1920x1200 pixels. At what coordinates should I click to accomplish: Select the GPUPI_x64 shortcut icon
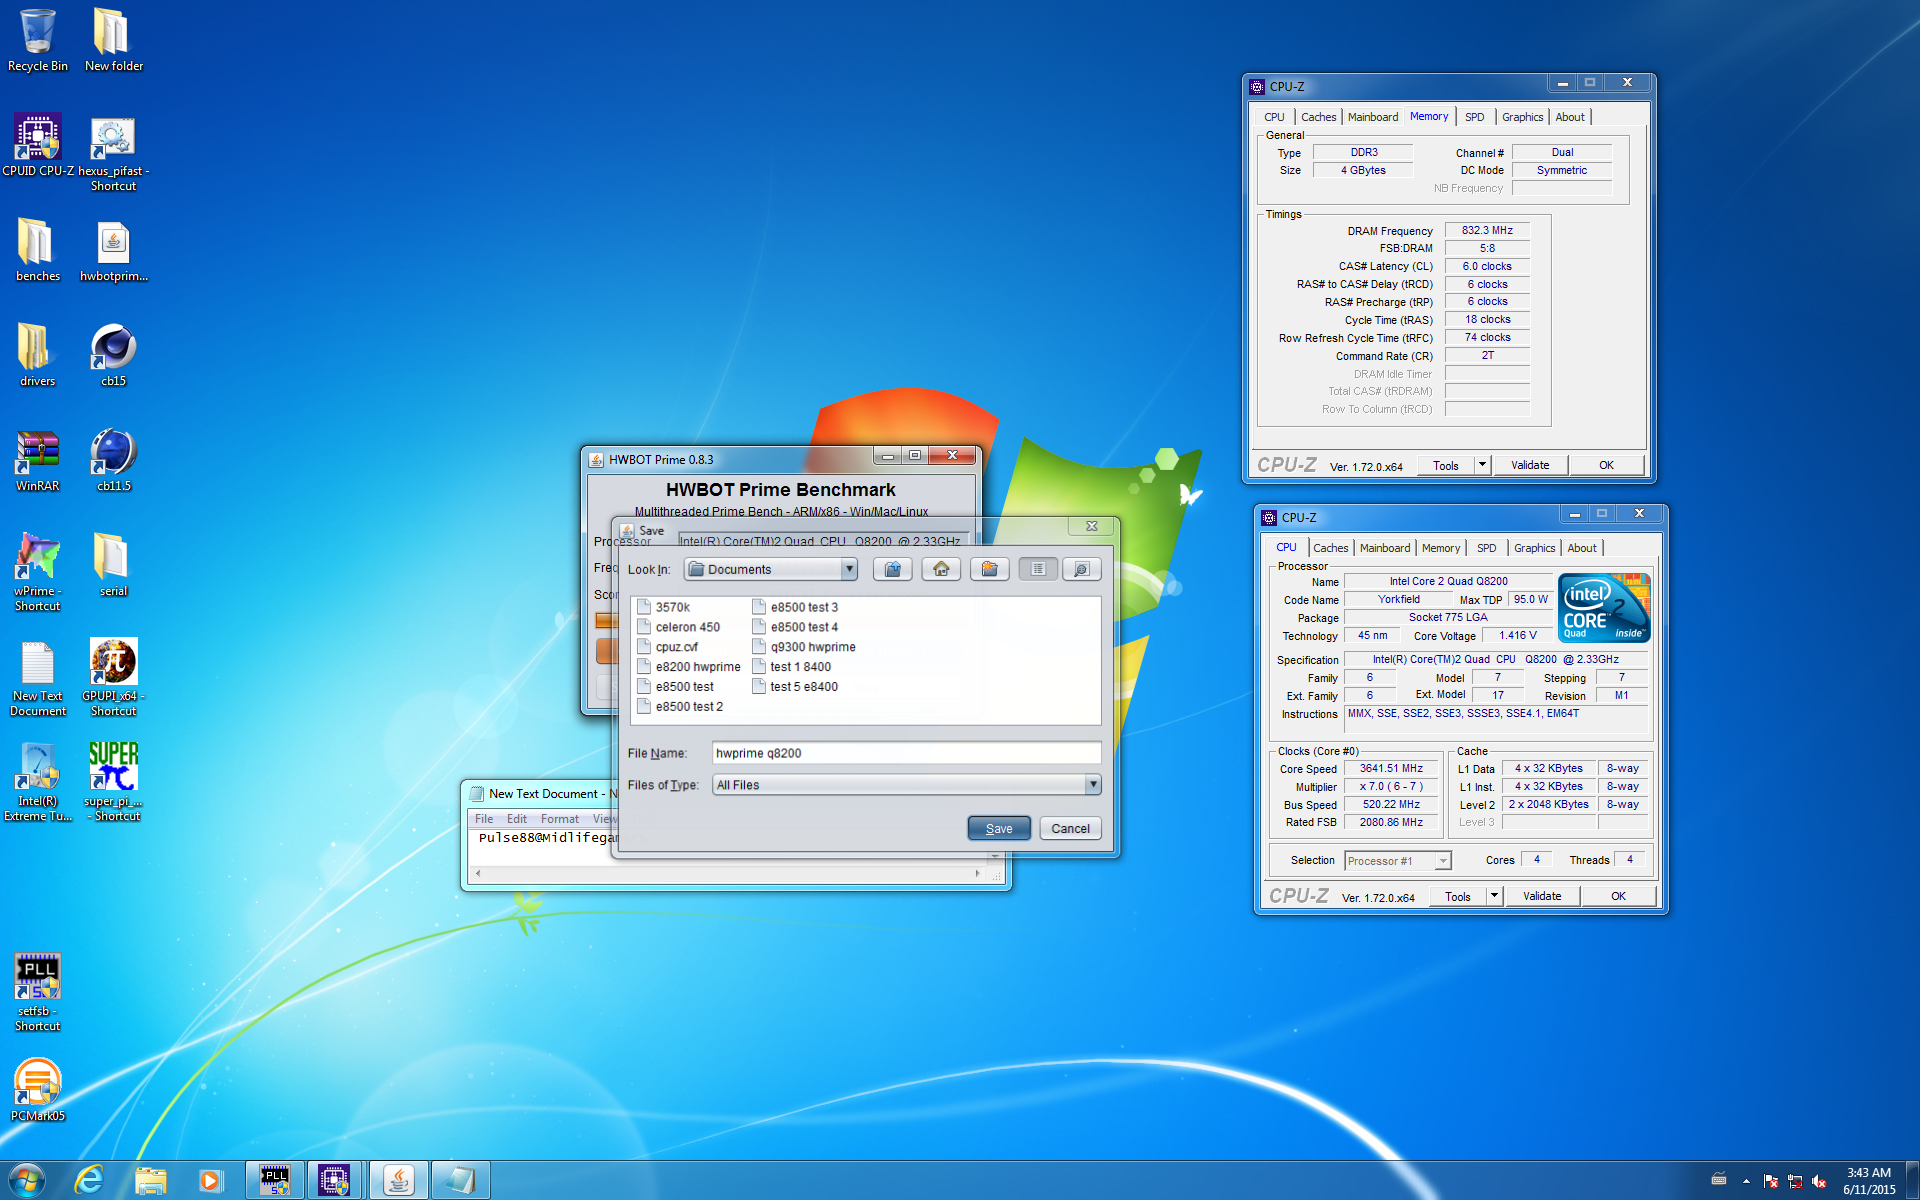pos(113,677)
